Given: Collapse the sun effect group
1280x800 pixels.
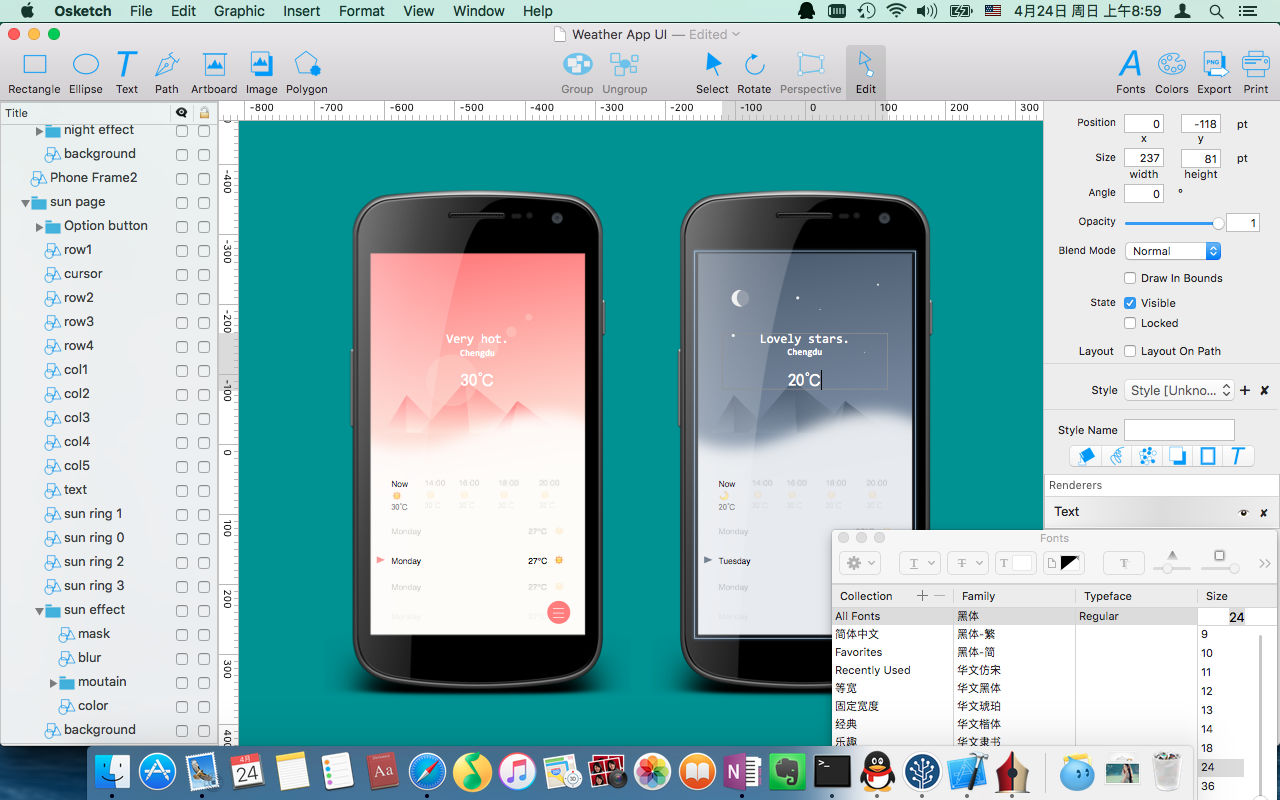Looking at the screenshot, I should click(x=40, y=610).
